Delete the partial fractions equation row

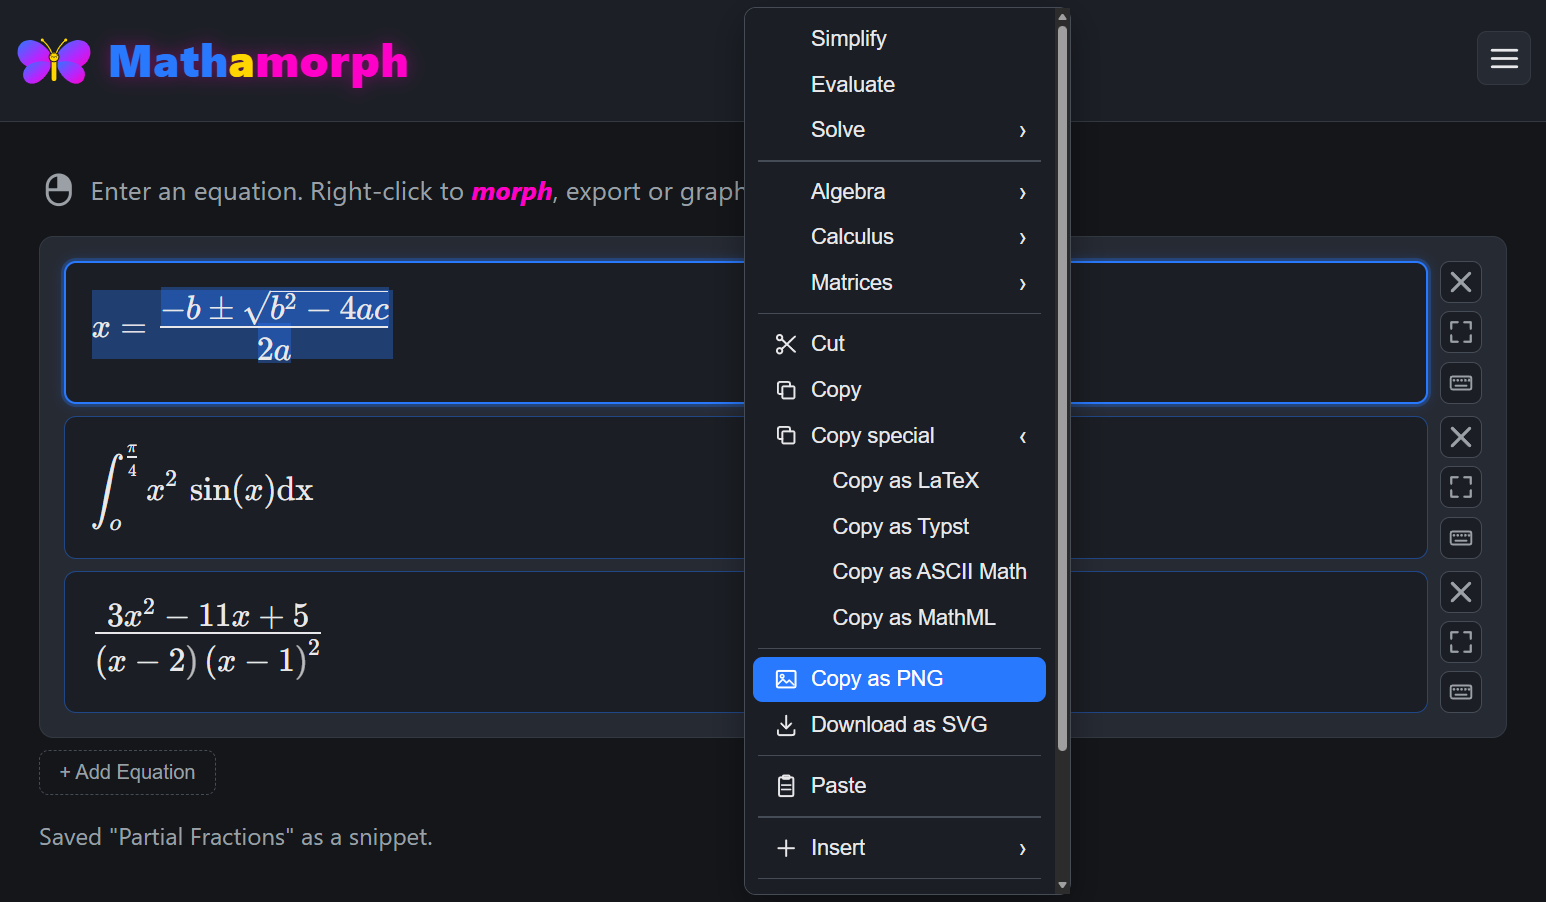pyautogui.click(x=1461, y=592)
